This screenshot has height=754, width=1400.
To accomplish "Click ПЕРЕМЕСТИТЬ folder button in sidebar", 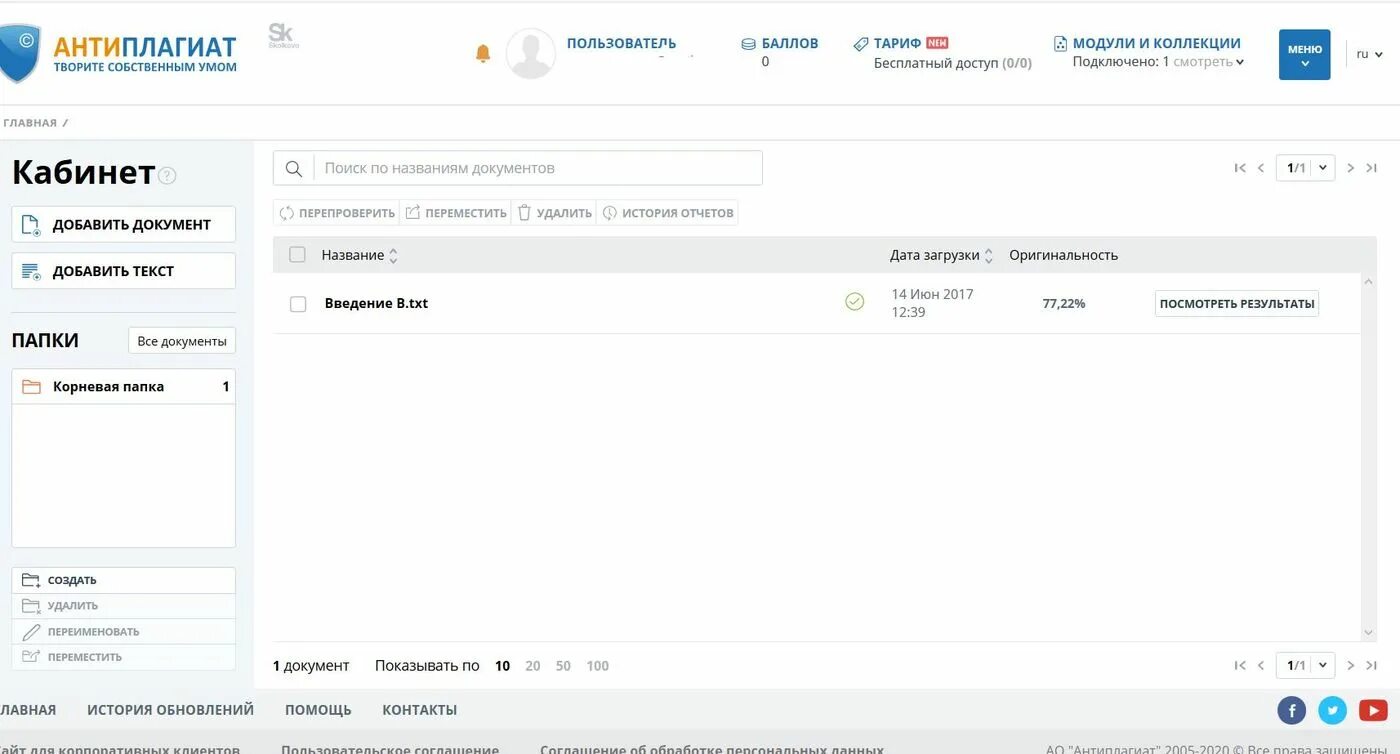I will click(124, 657).
